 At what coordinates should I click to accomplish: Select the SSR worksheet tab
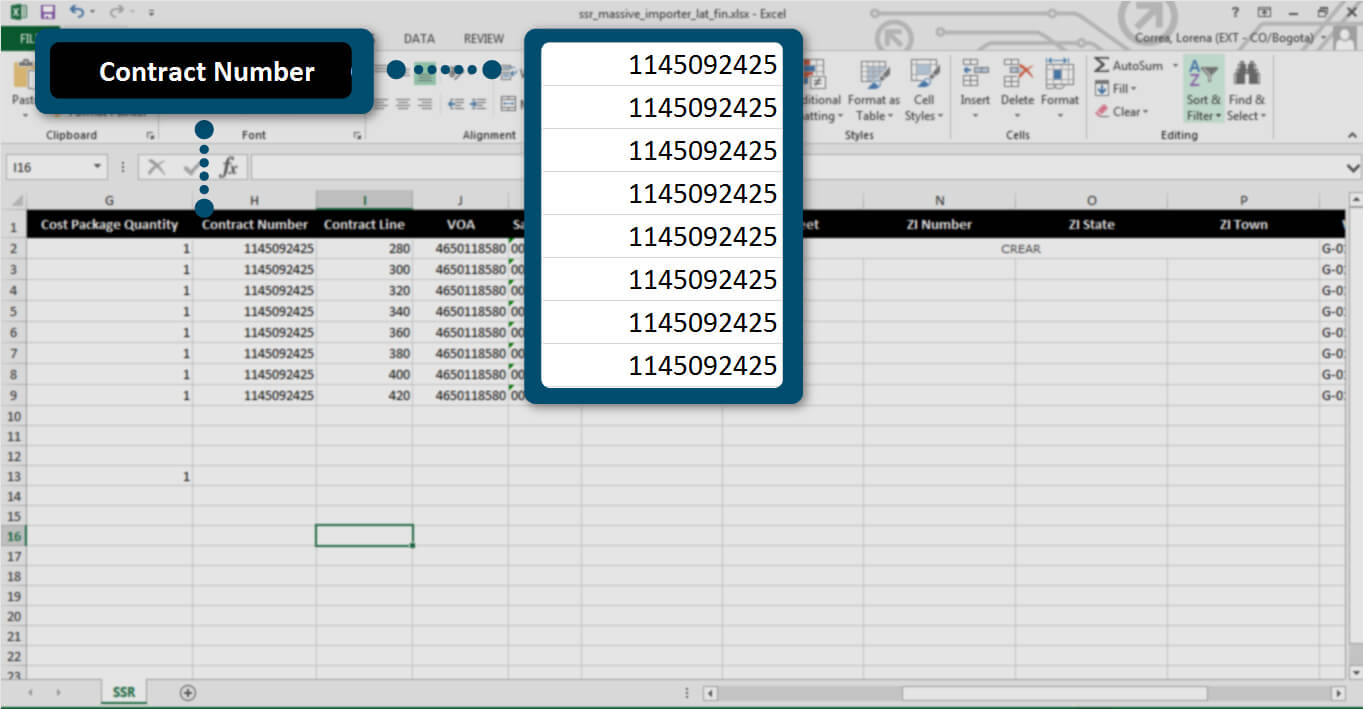pos(124,692)
